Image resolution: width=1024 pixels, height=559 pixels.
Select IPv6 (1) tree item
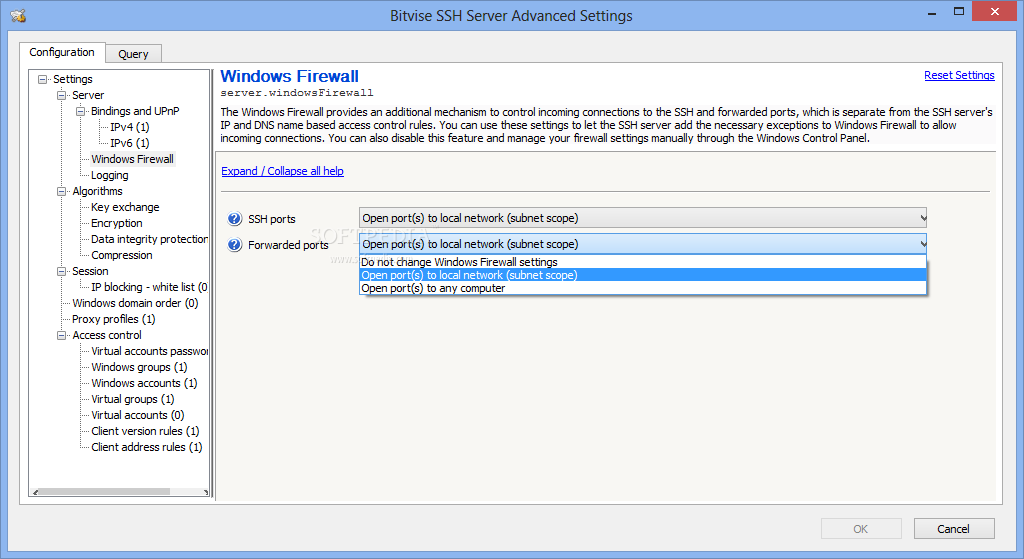[129, 143]
